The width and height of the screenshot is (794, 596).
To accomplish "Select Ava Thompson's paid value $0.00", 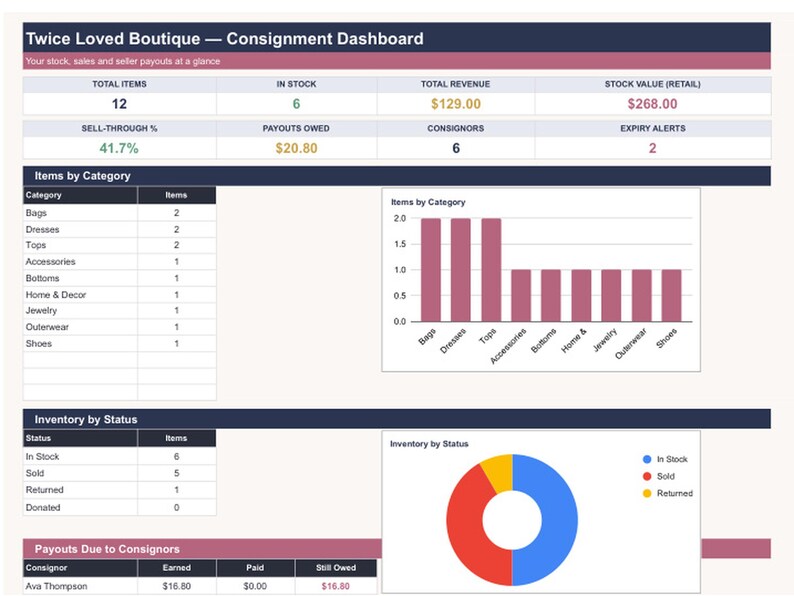I will click(255, 586).
